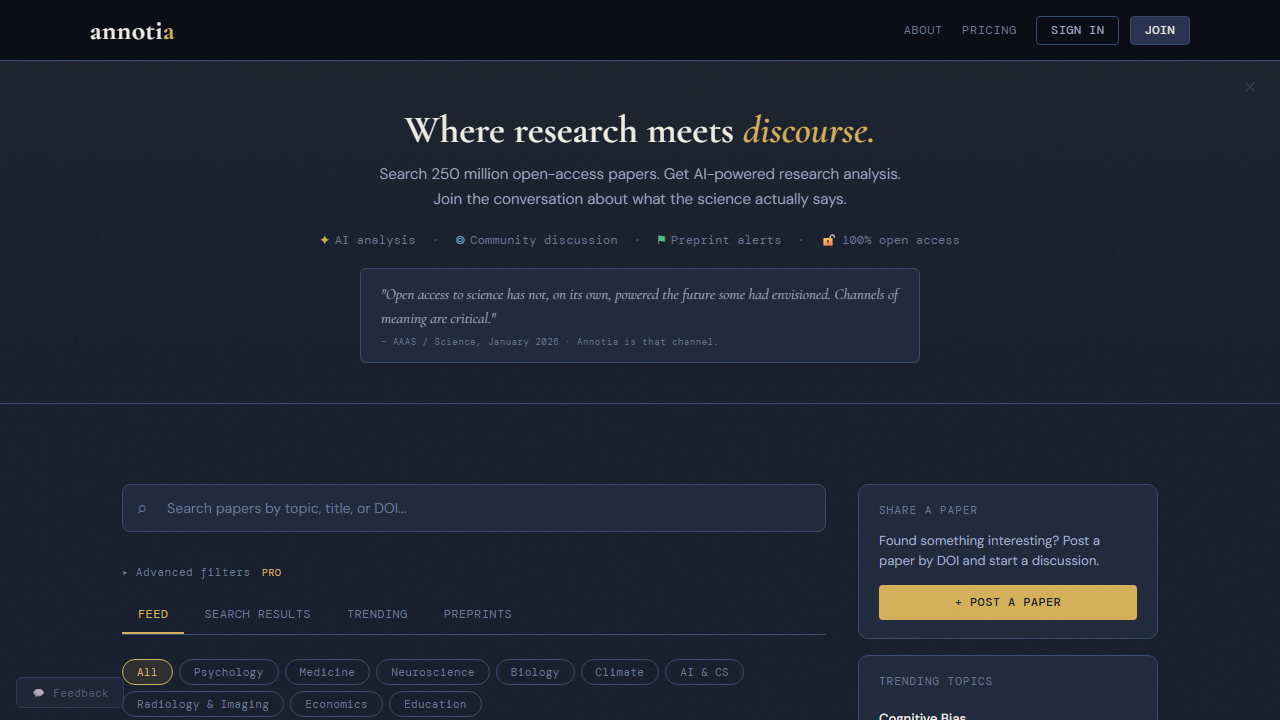Open the Pricing page
The width and height of the screenshot is (1280, 720).
988,30
